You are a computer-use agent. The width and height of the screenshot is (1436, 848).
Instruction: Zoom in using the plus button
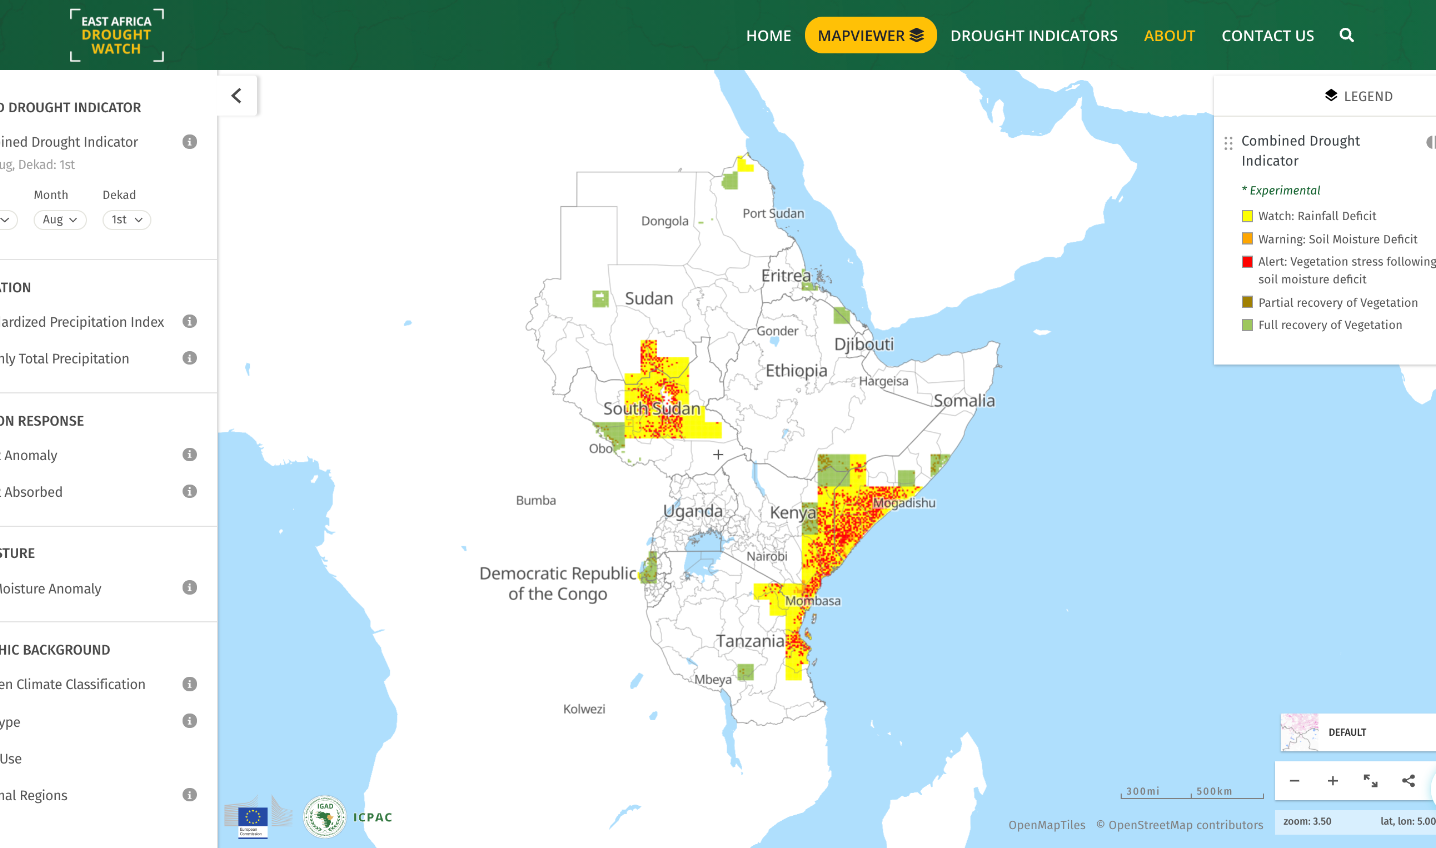[1332, 781]
